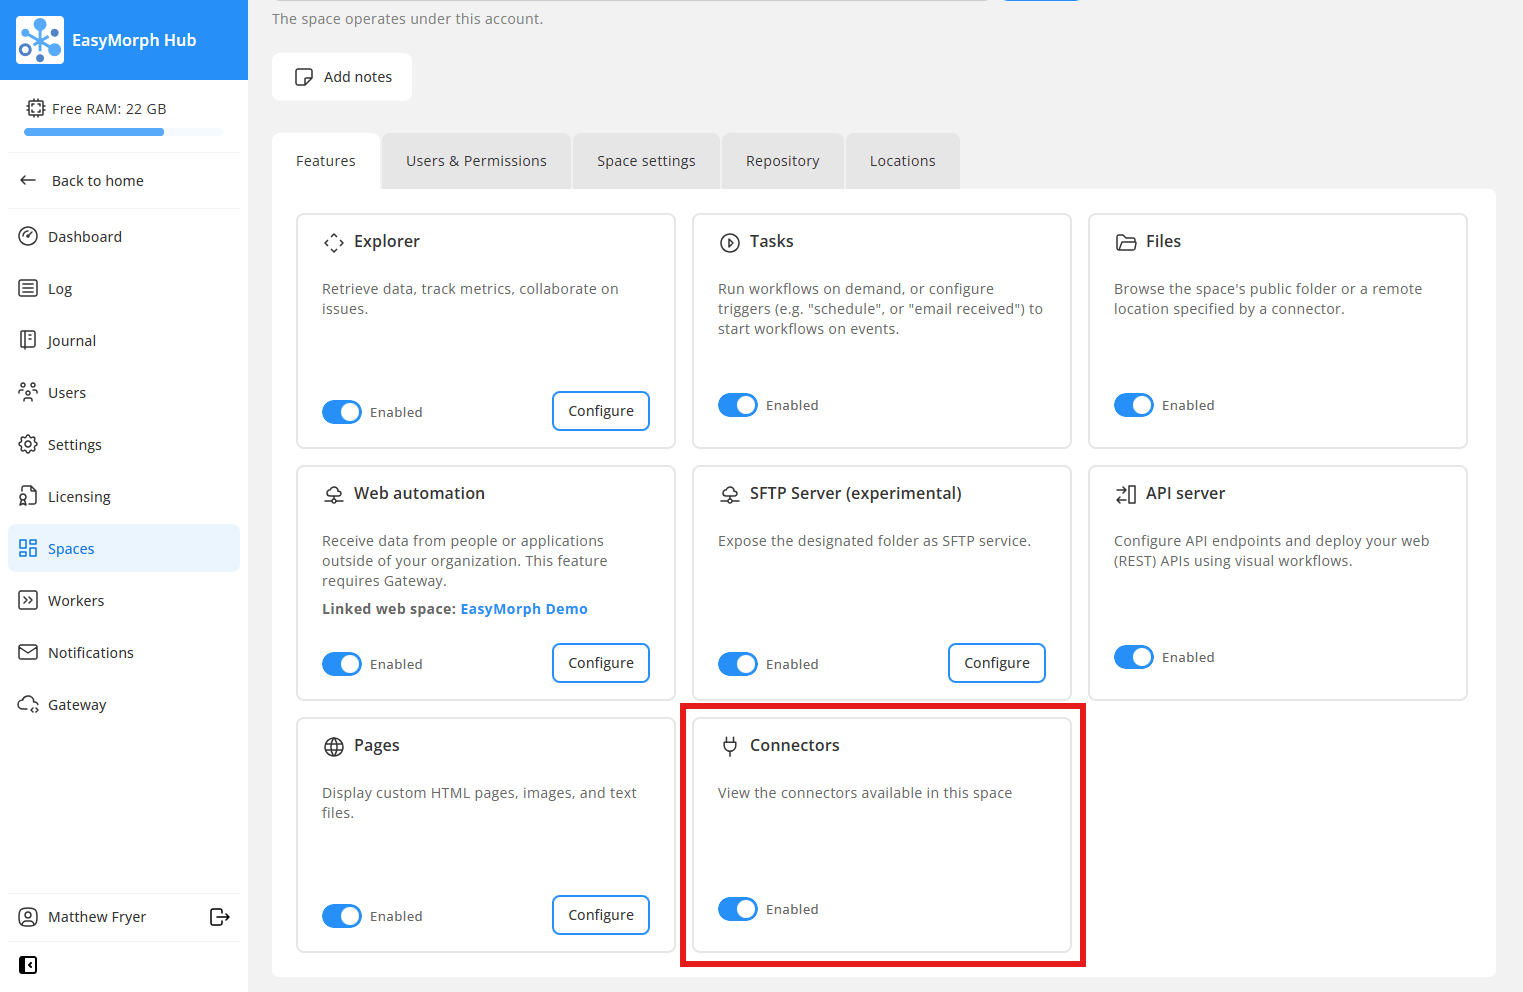Click the Connectors plug icon
This screenshot has width=1523, height=992.
click(730, 746)
